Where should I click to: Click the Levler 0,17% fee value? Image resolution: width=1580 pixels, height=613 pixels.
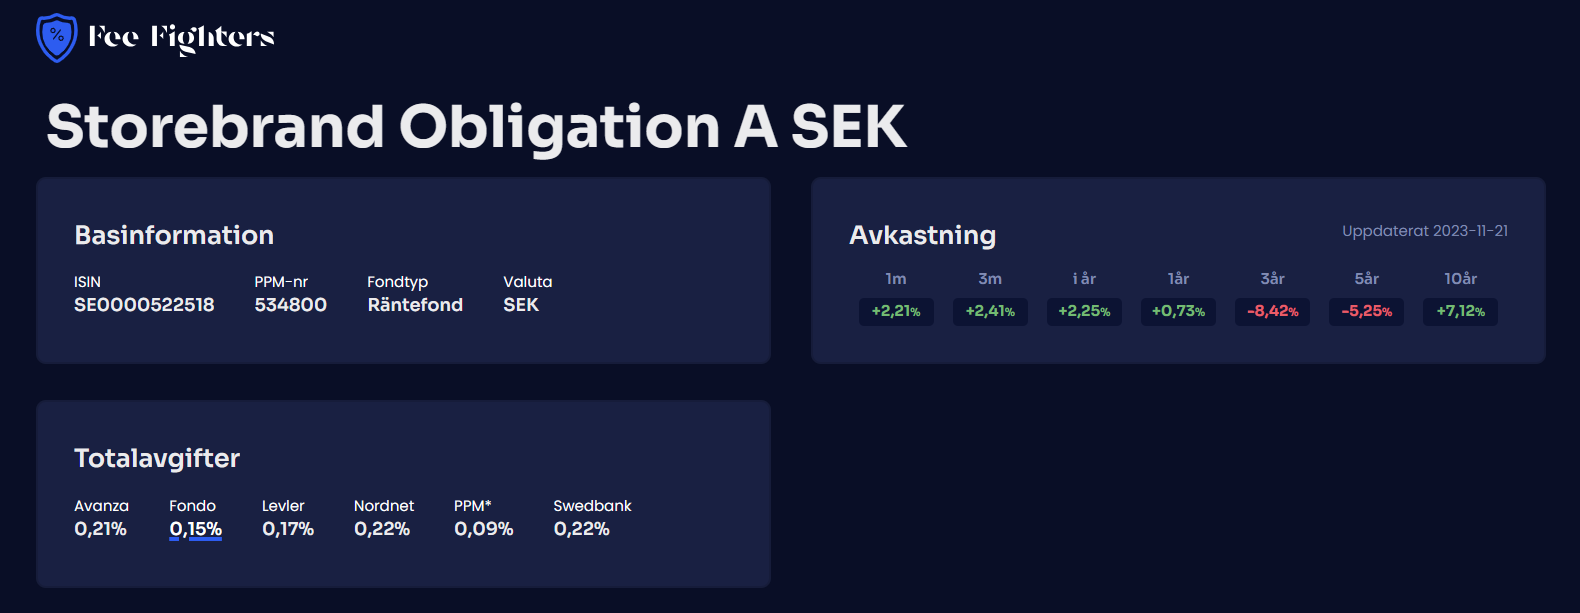[288, 529]
